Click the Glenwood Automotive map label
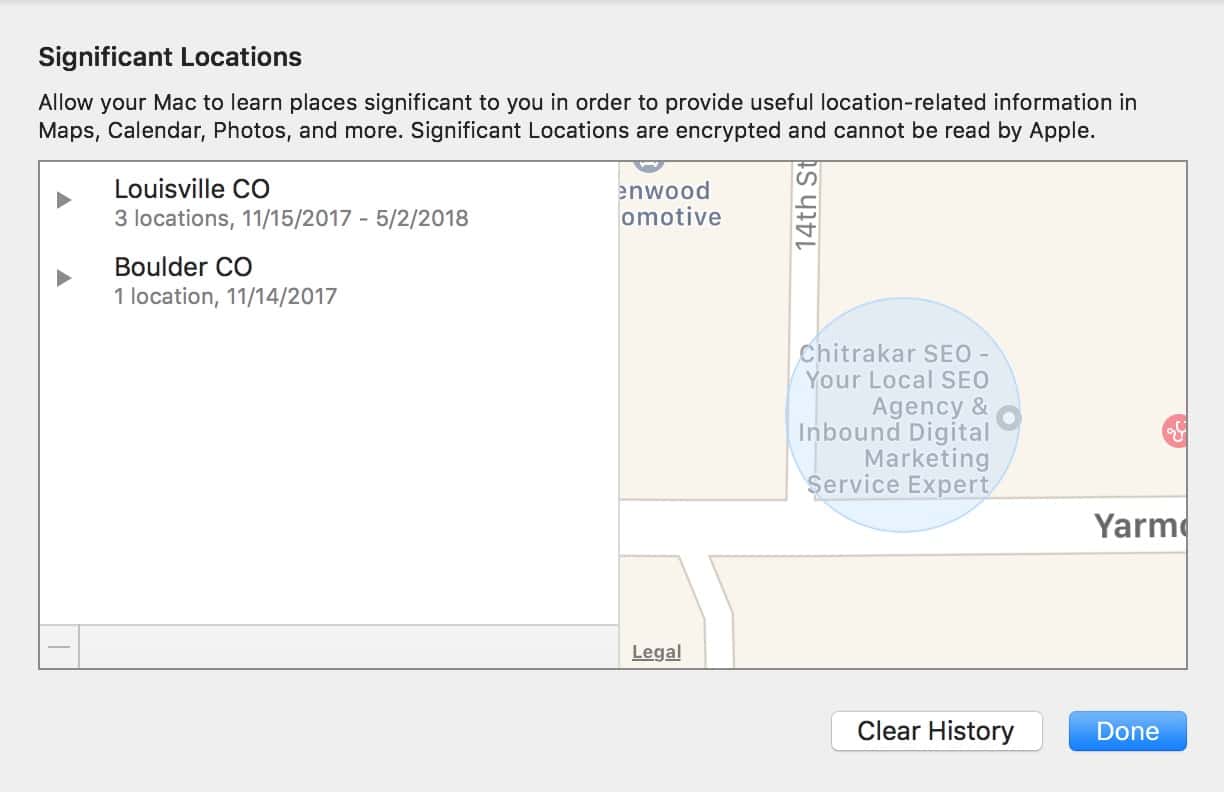The height and width of the screenshot is (792, 1224). (x=670, y=204)
